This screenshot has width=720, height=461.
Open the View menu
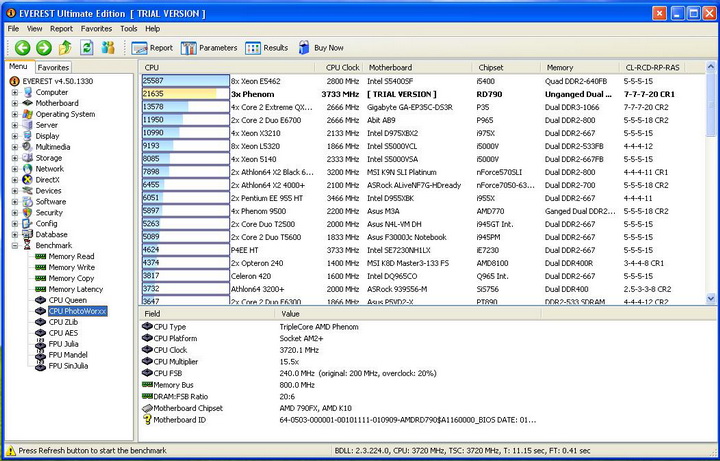click(x=34, y=28)
